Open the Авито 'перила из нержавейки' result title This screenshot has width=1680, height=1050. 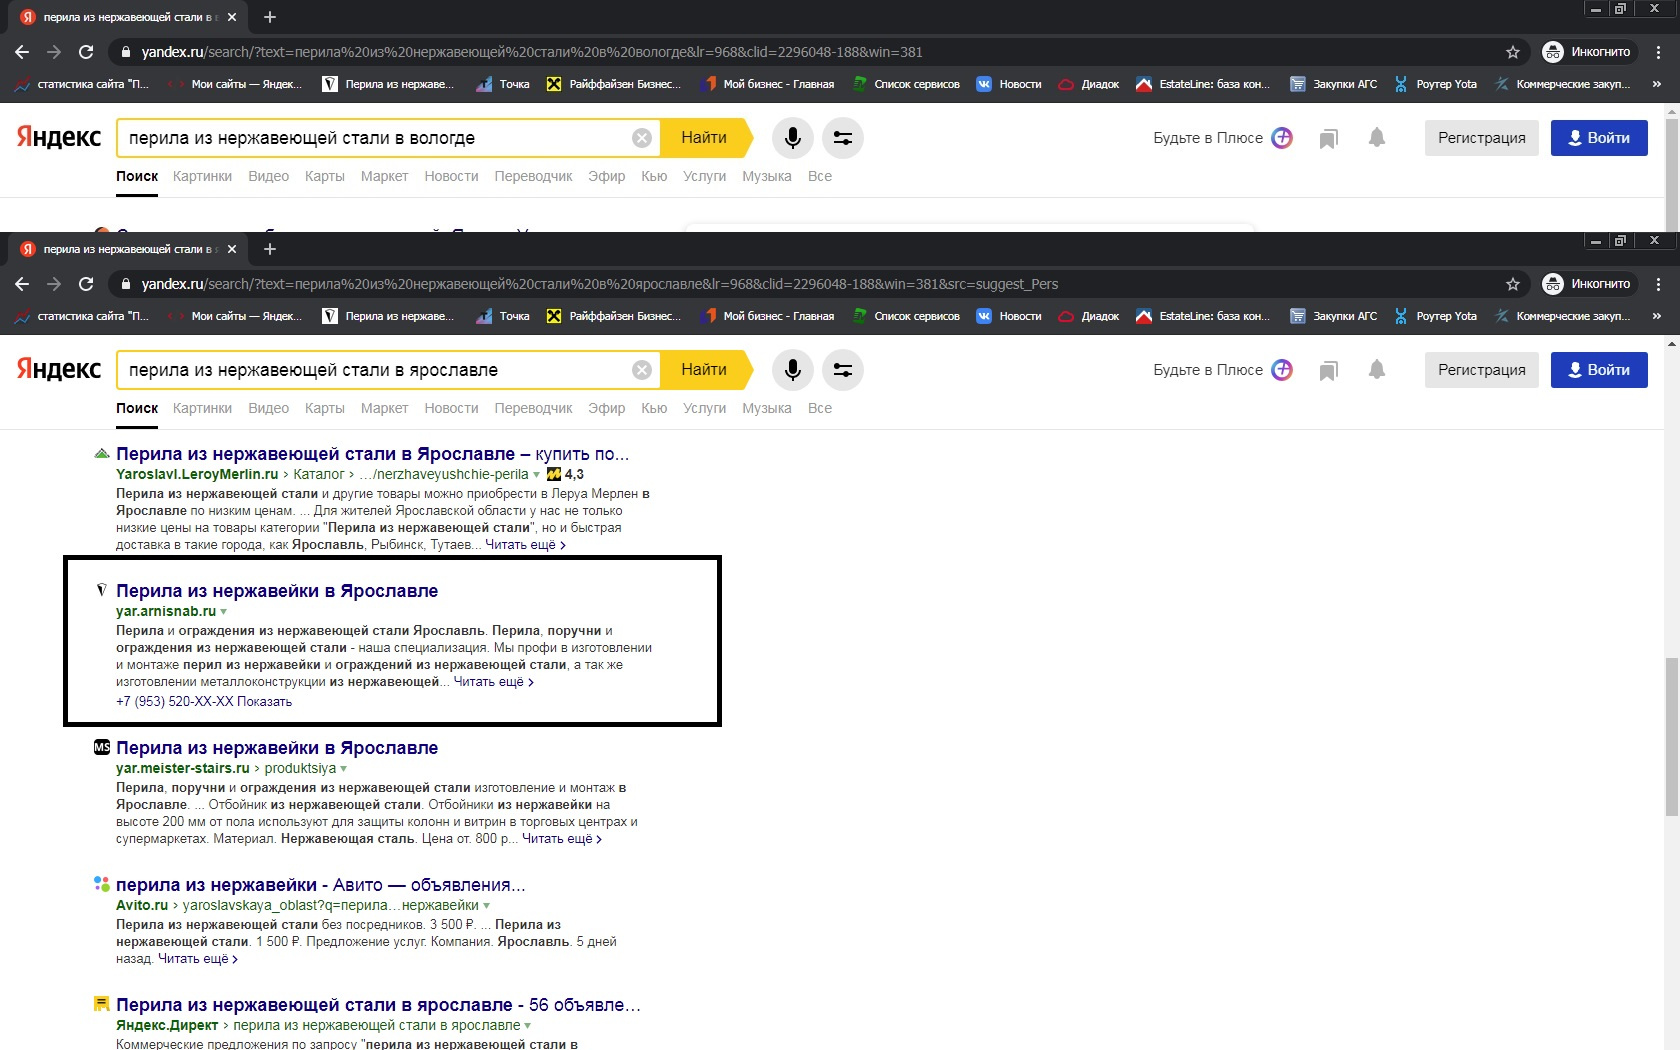pyautogui.click(x=320, y=885)
